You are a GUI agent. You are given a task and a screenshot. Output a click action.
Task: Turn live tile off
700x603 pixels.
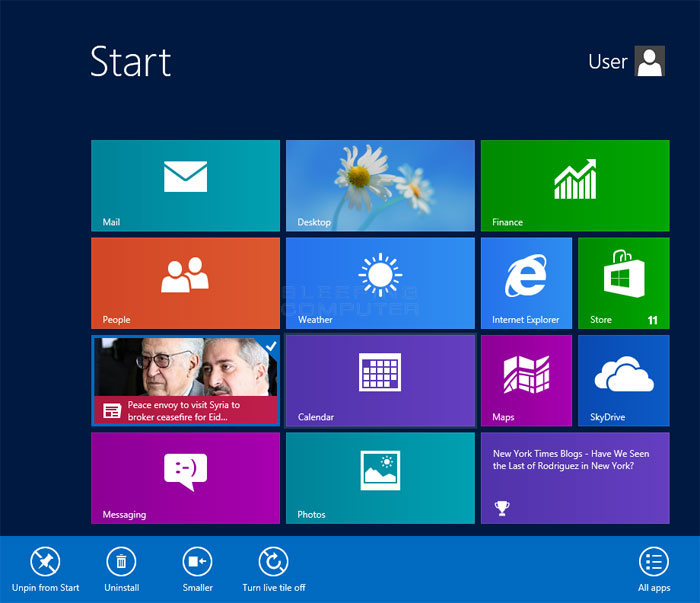274,570
